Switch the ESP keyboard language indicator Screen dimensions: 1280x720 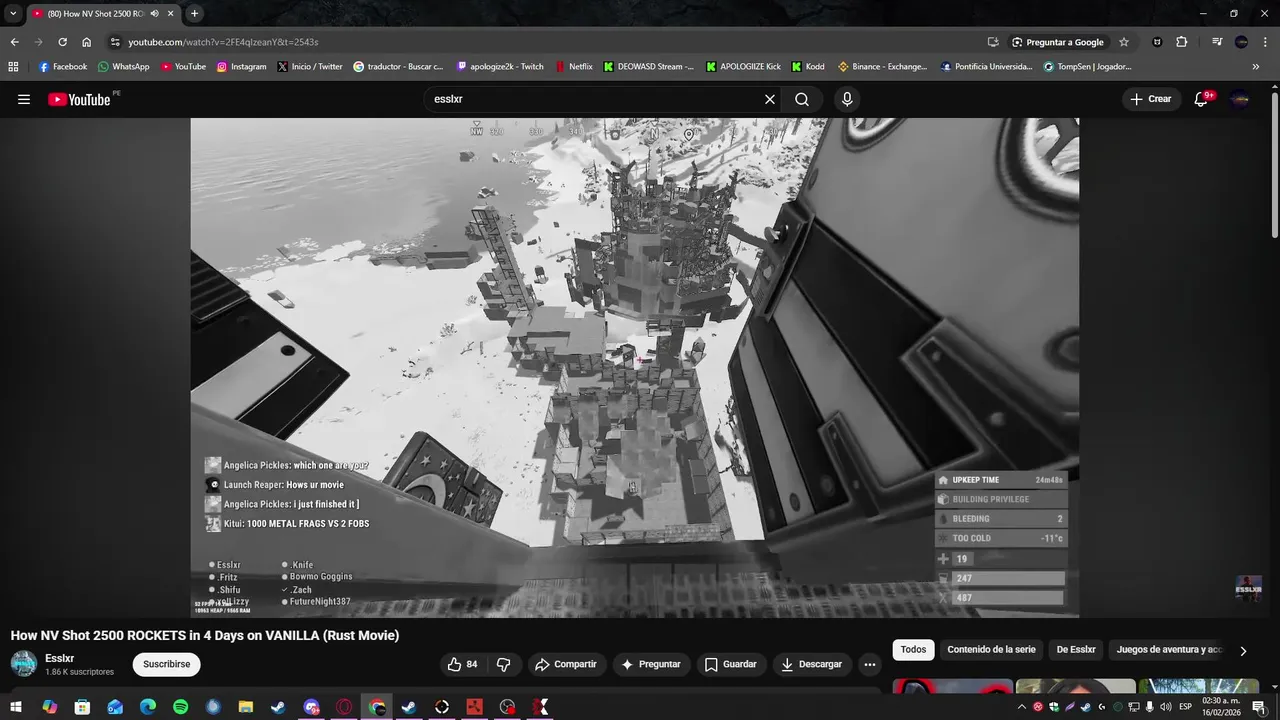1185,707
